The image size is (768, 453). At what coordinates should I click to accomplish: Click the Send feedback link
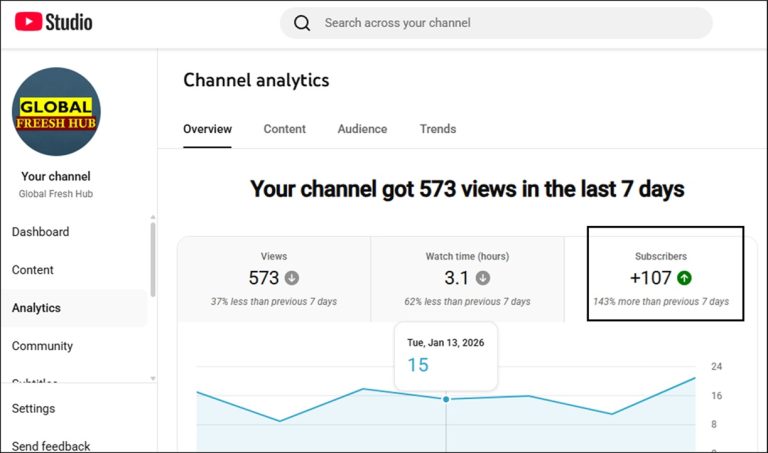(51, 446)
